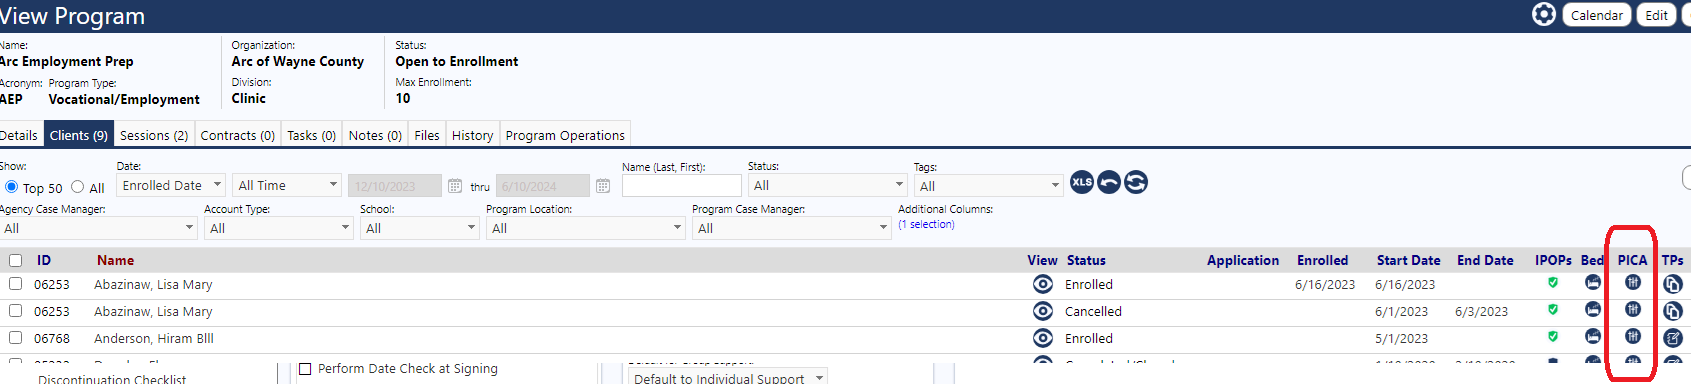The image size is (1691, 384).
Task: Check the box for the Abazinaw row enrolled 6/16/2023
Action: pyautogui.click(x=15, y=284)
